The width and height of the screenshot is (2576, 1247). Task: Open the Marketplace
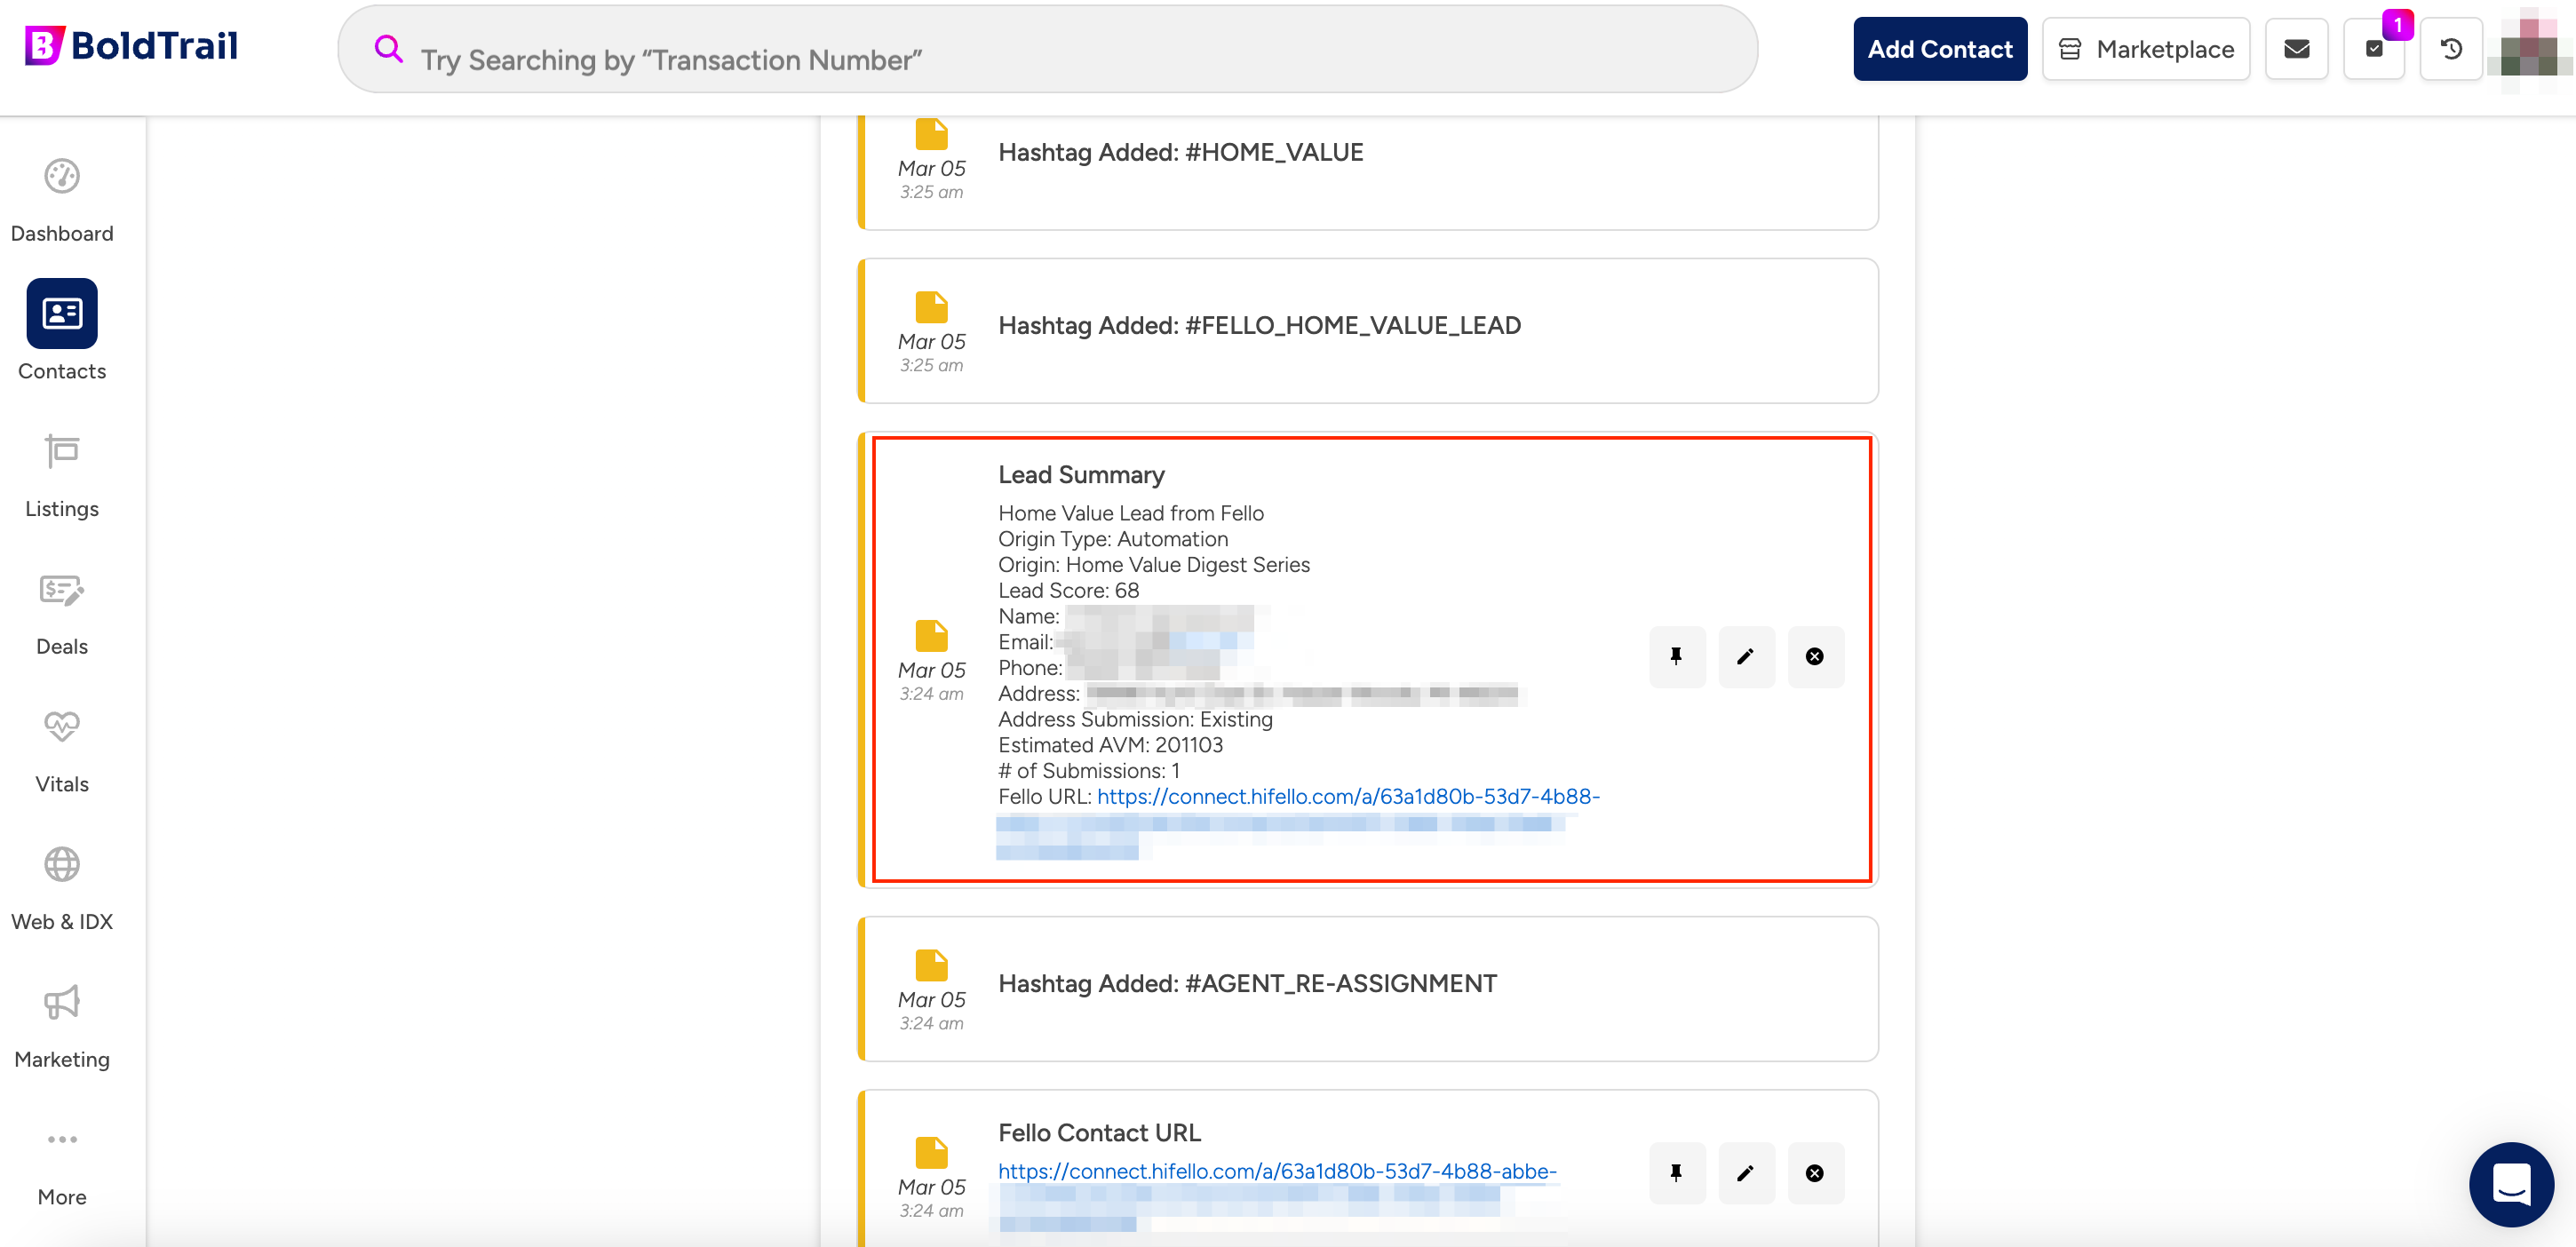2145,49
